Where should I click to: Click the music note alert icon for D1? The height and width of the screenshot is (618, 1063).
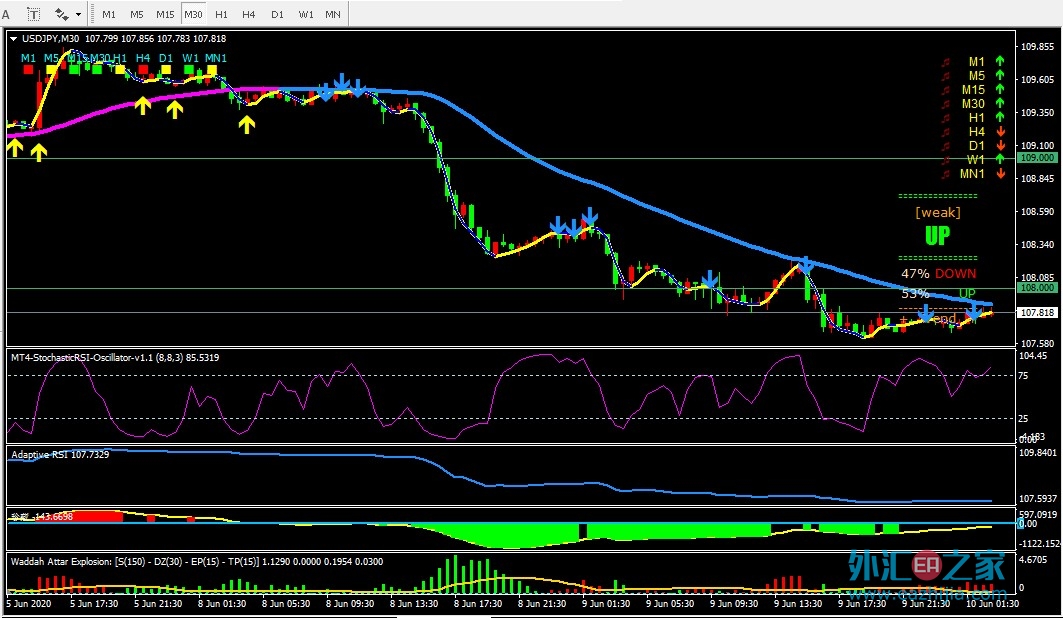tap(946, 146)
